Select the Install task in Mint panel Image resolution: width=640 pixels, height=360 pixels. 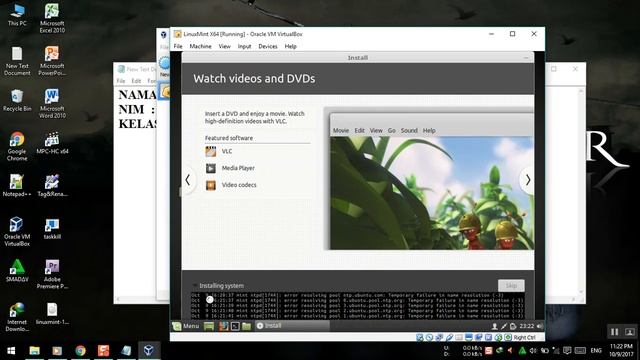click(292, 326)
